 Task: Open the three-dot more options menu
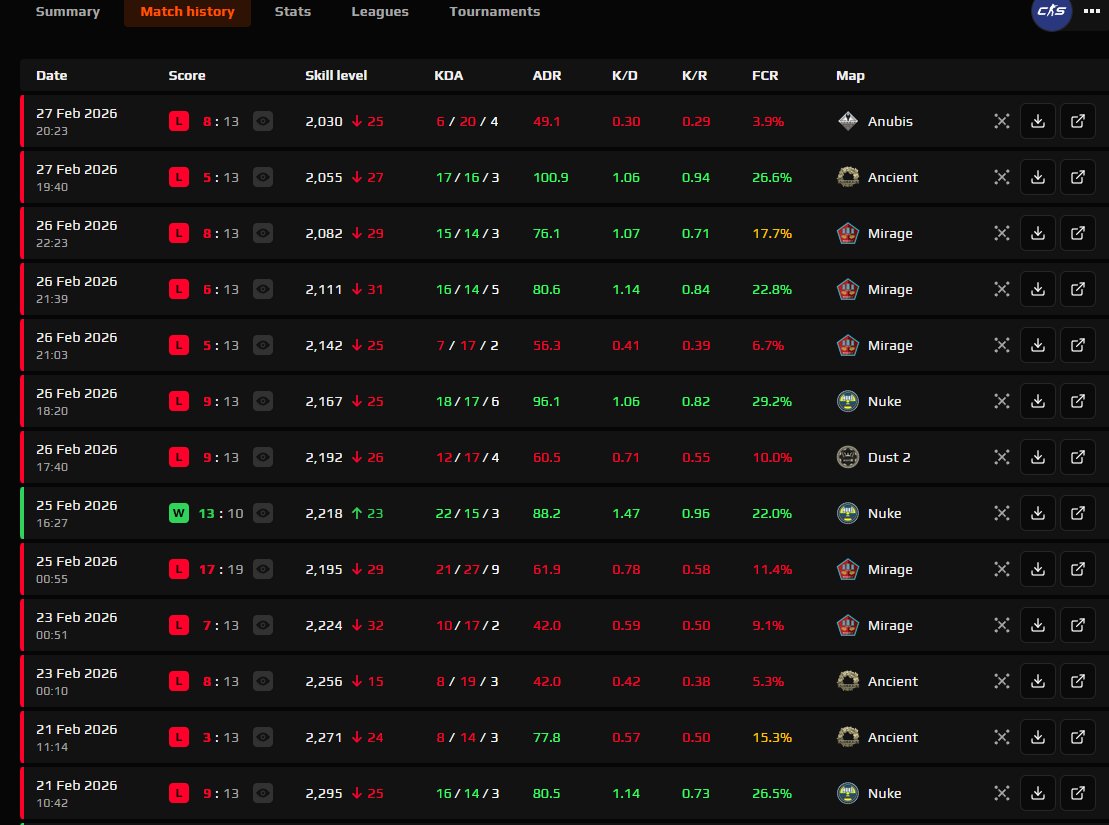coord(1091,11)
